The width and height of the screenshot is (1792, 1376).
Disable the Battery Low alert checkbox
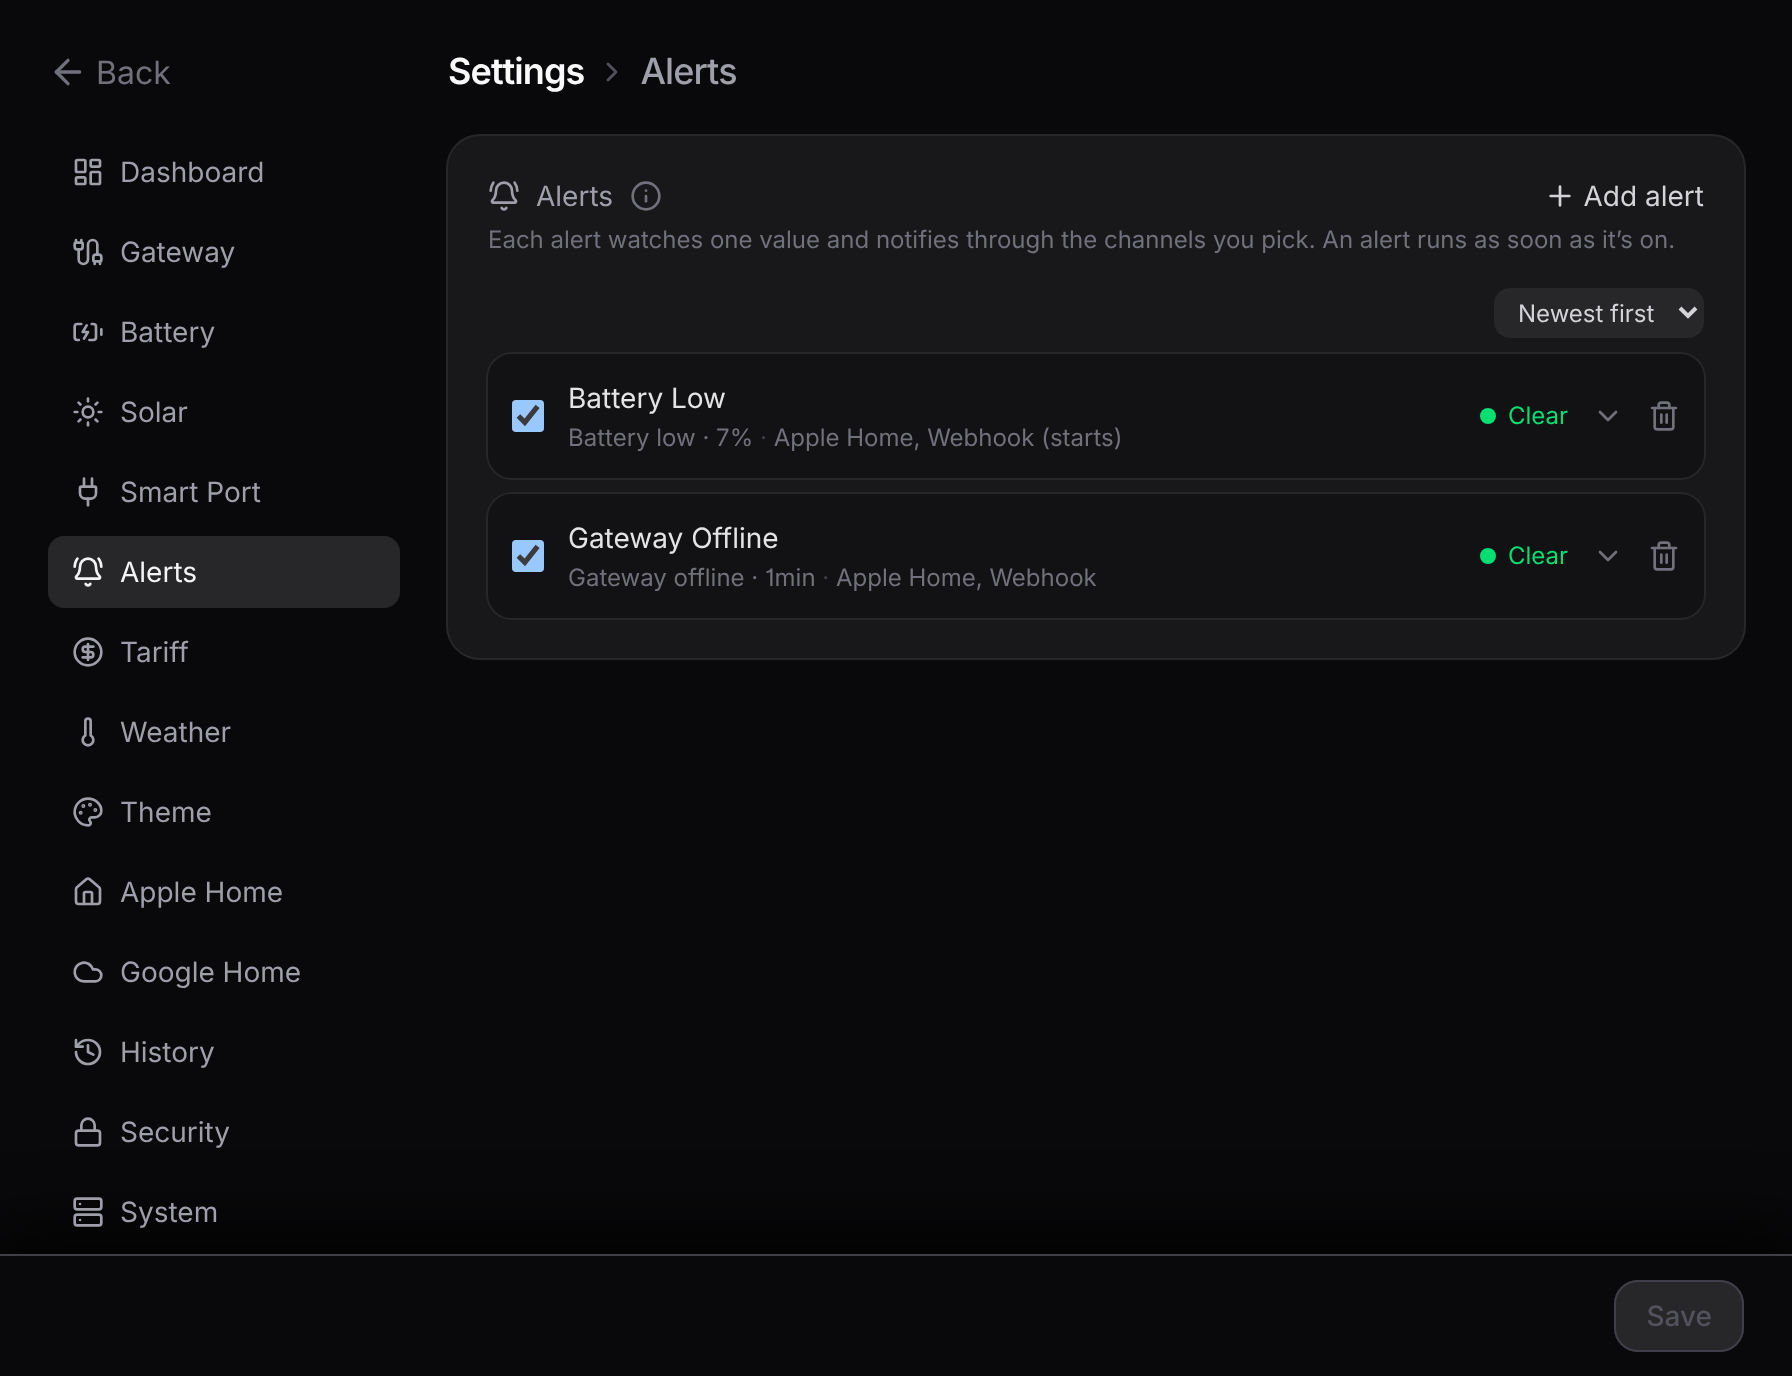(x=528, y=416)
